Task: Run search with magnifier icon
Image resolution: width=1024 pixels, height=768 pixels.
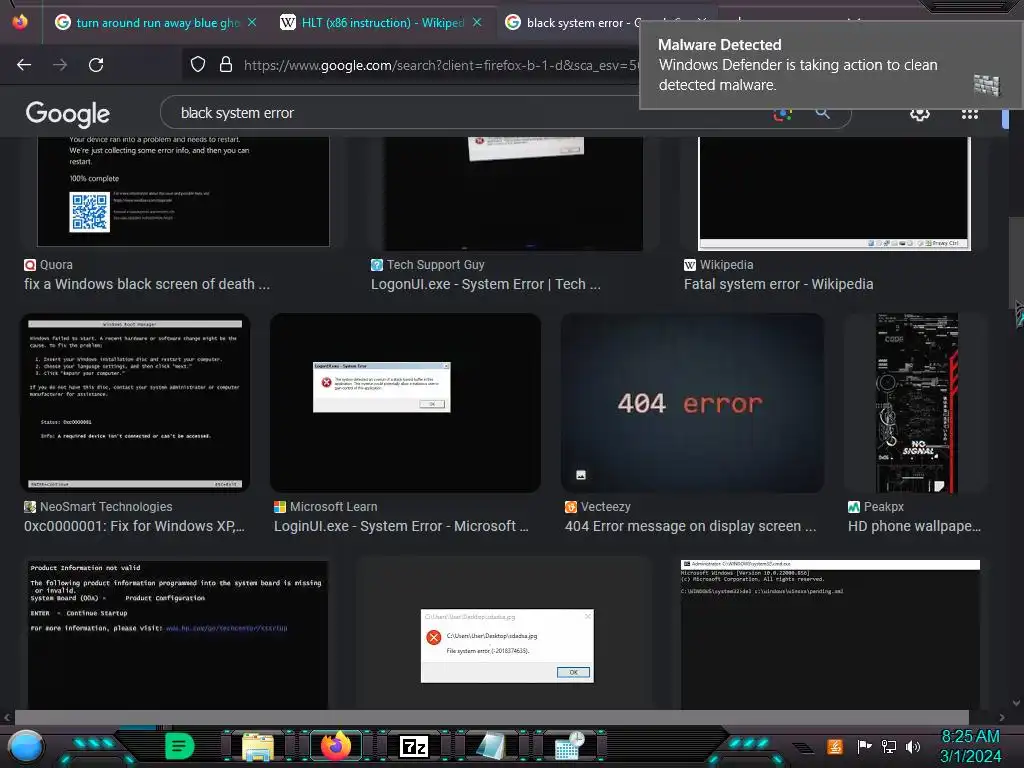Action: coord(823,114)
